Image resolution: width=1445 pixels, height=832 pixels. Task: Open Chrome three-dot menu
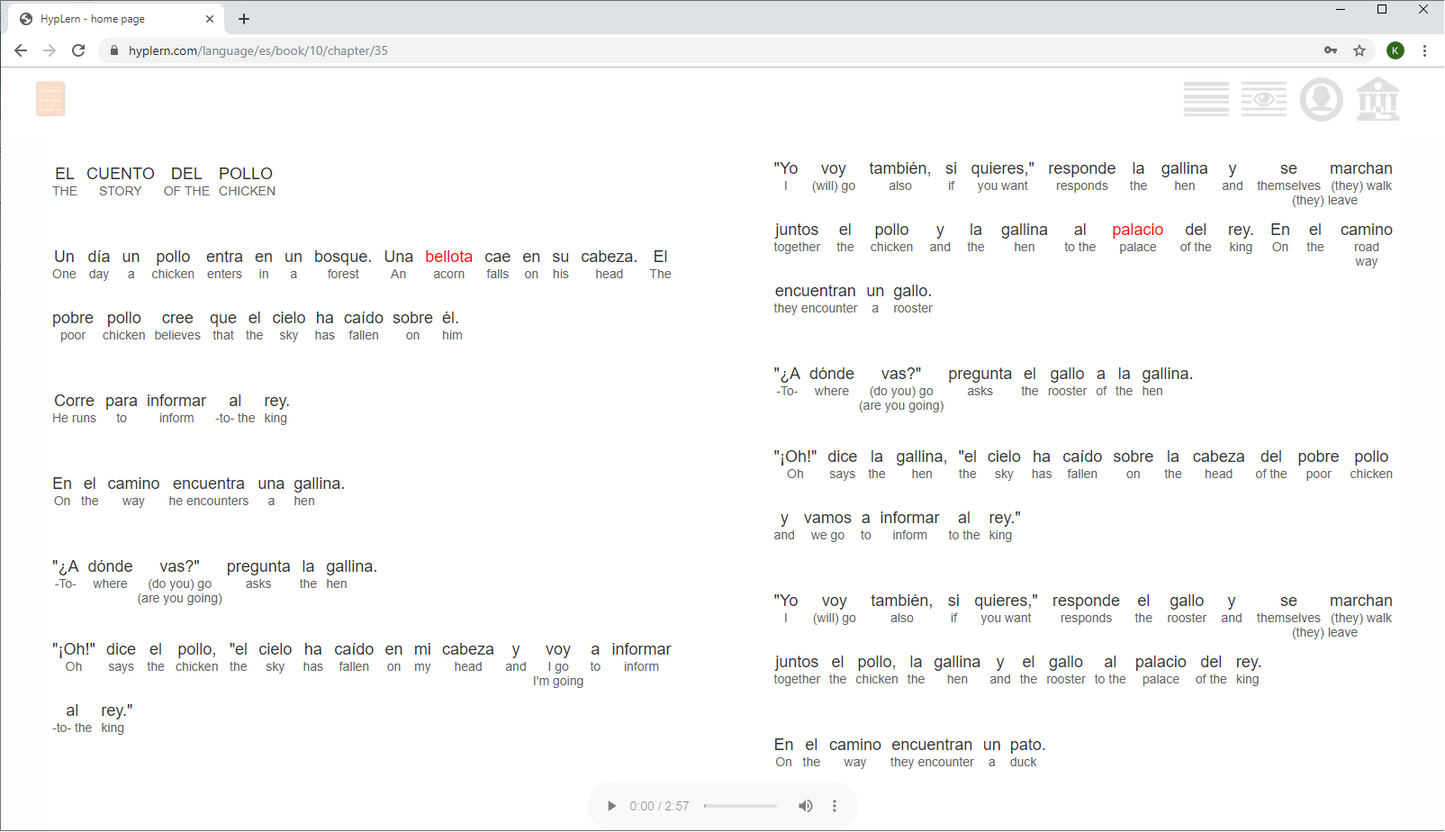point(1425,51)
